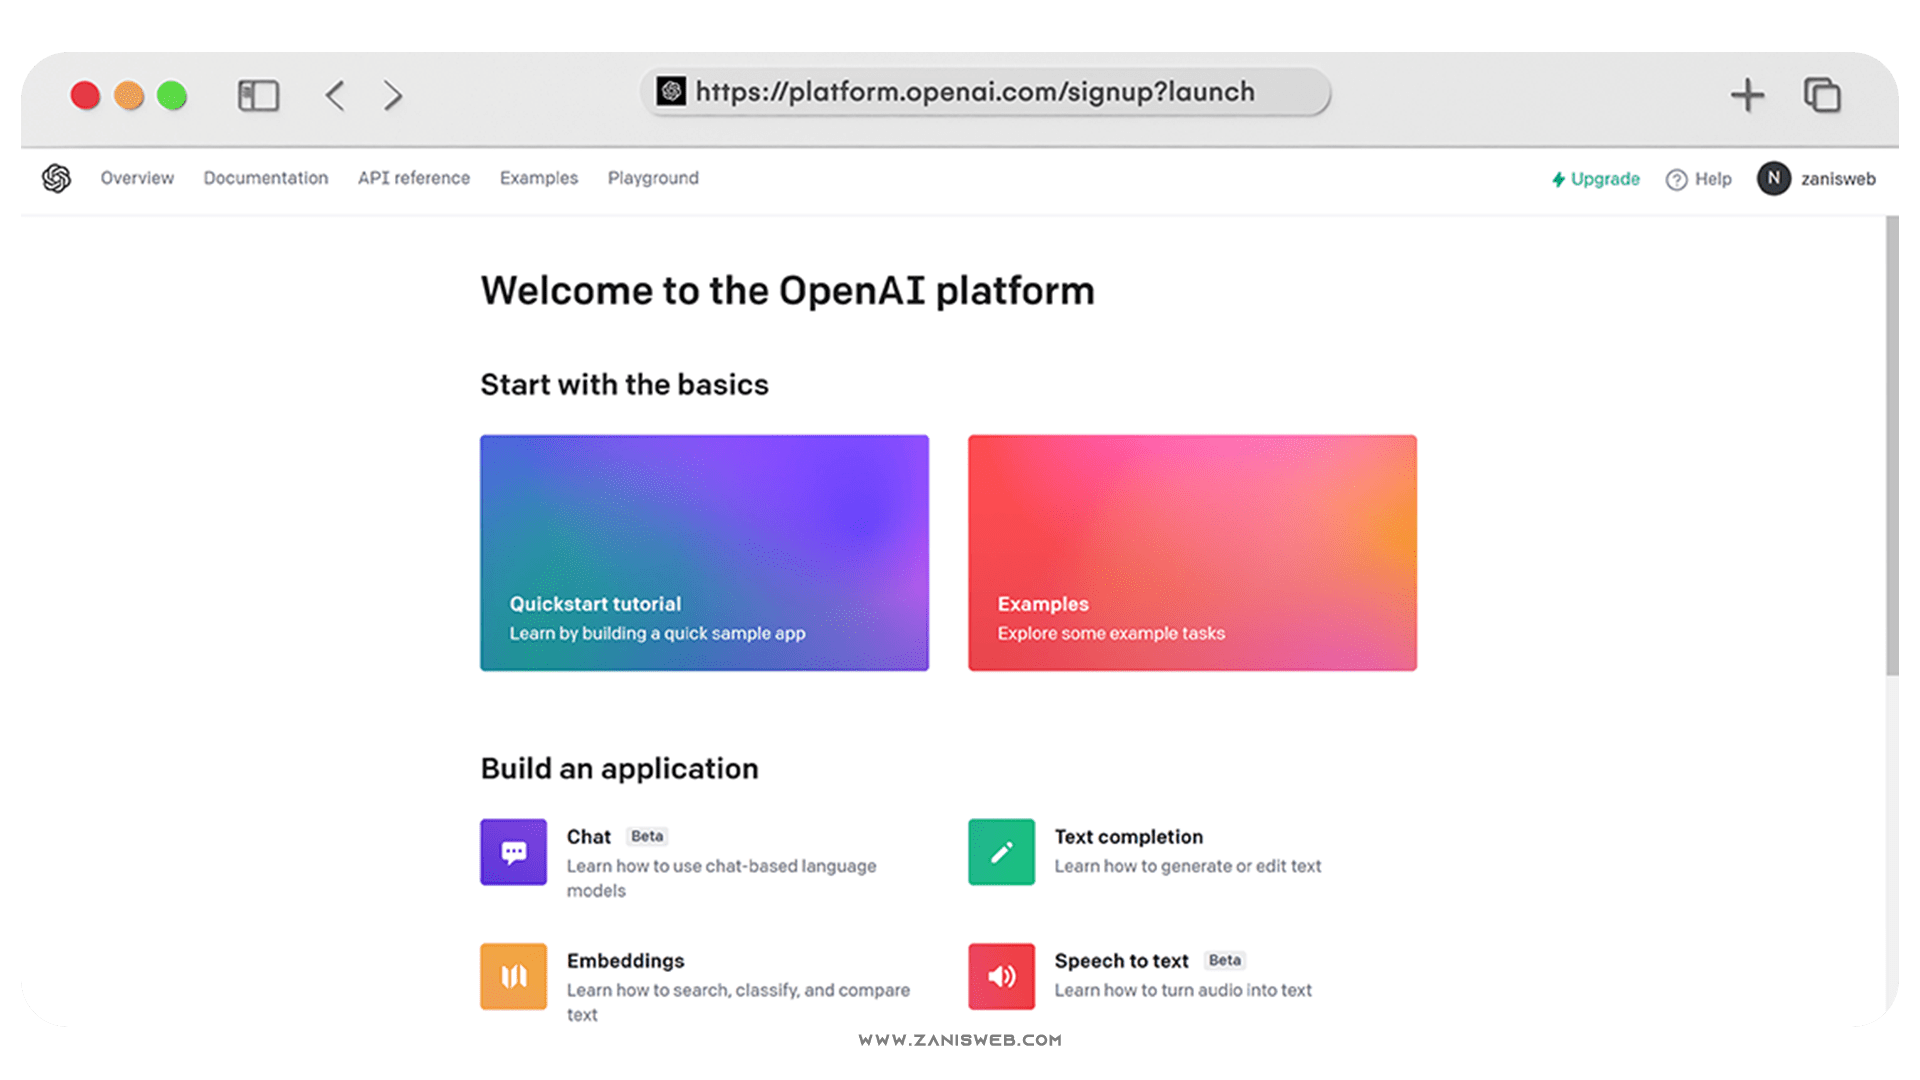Go forward with the browser forward arrow
The height and width of the screenshot is (1080, 1920).
(x=393, y=96)
